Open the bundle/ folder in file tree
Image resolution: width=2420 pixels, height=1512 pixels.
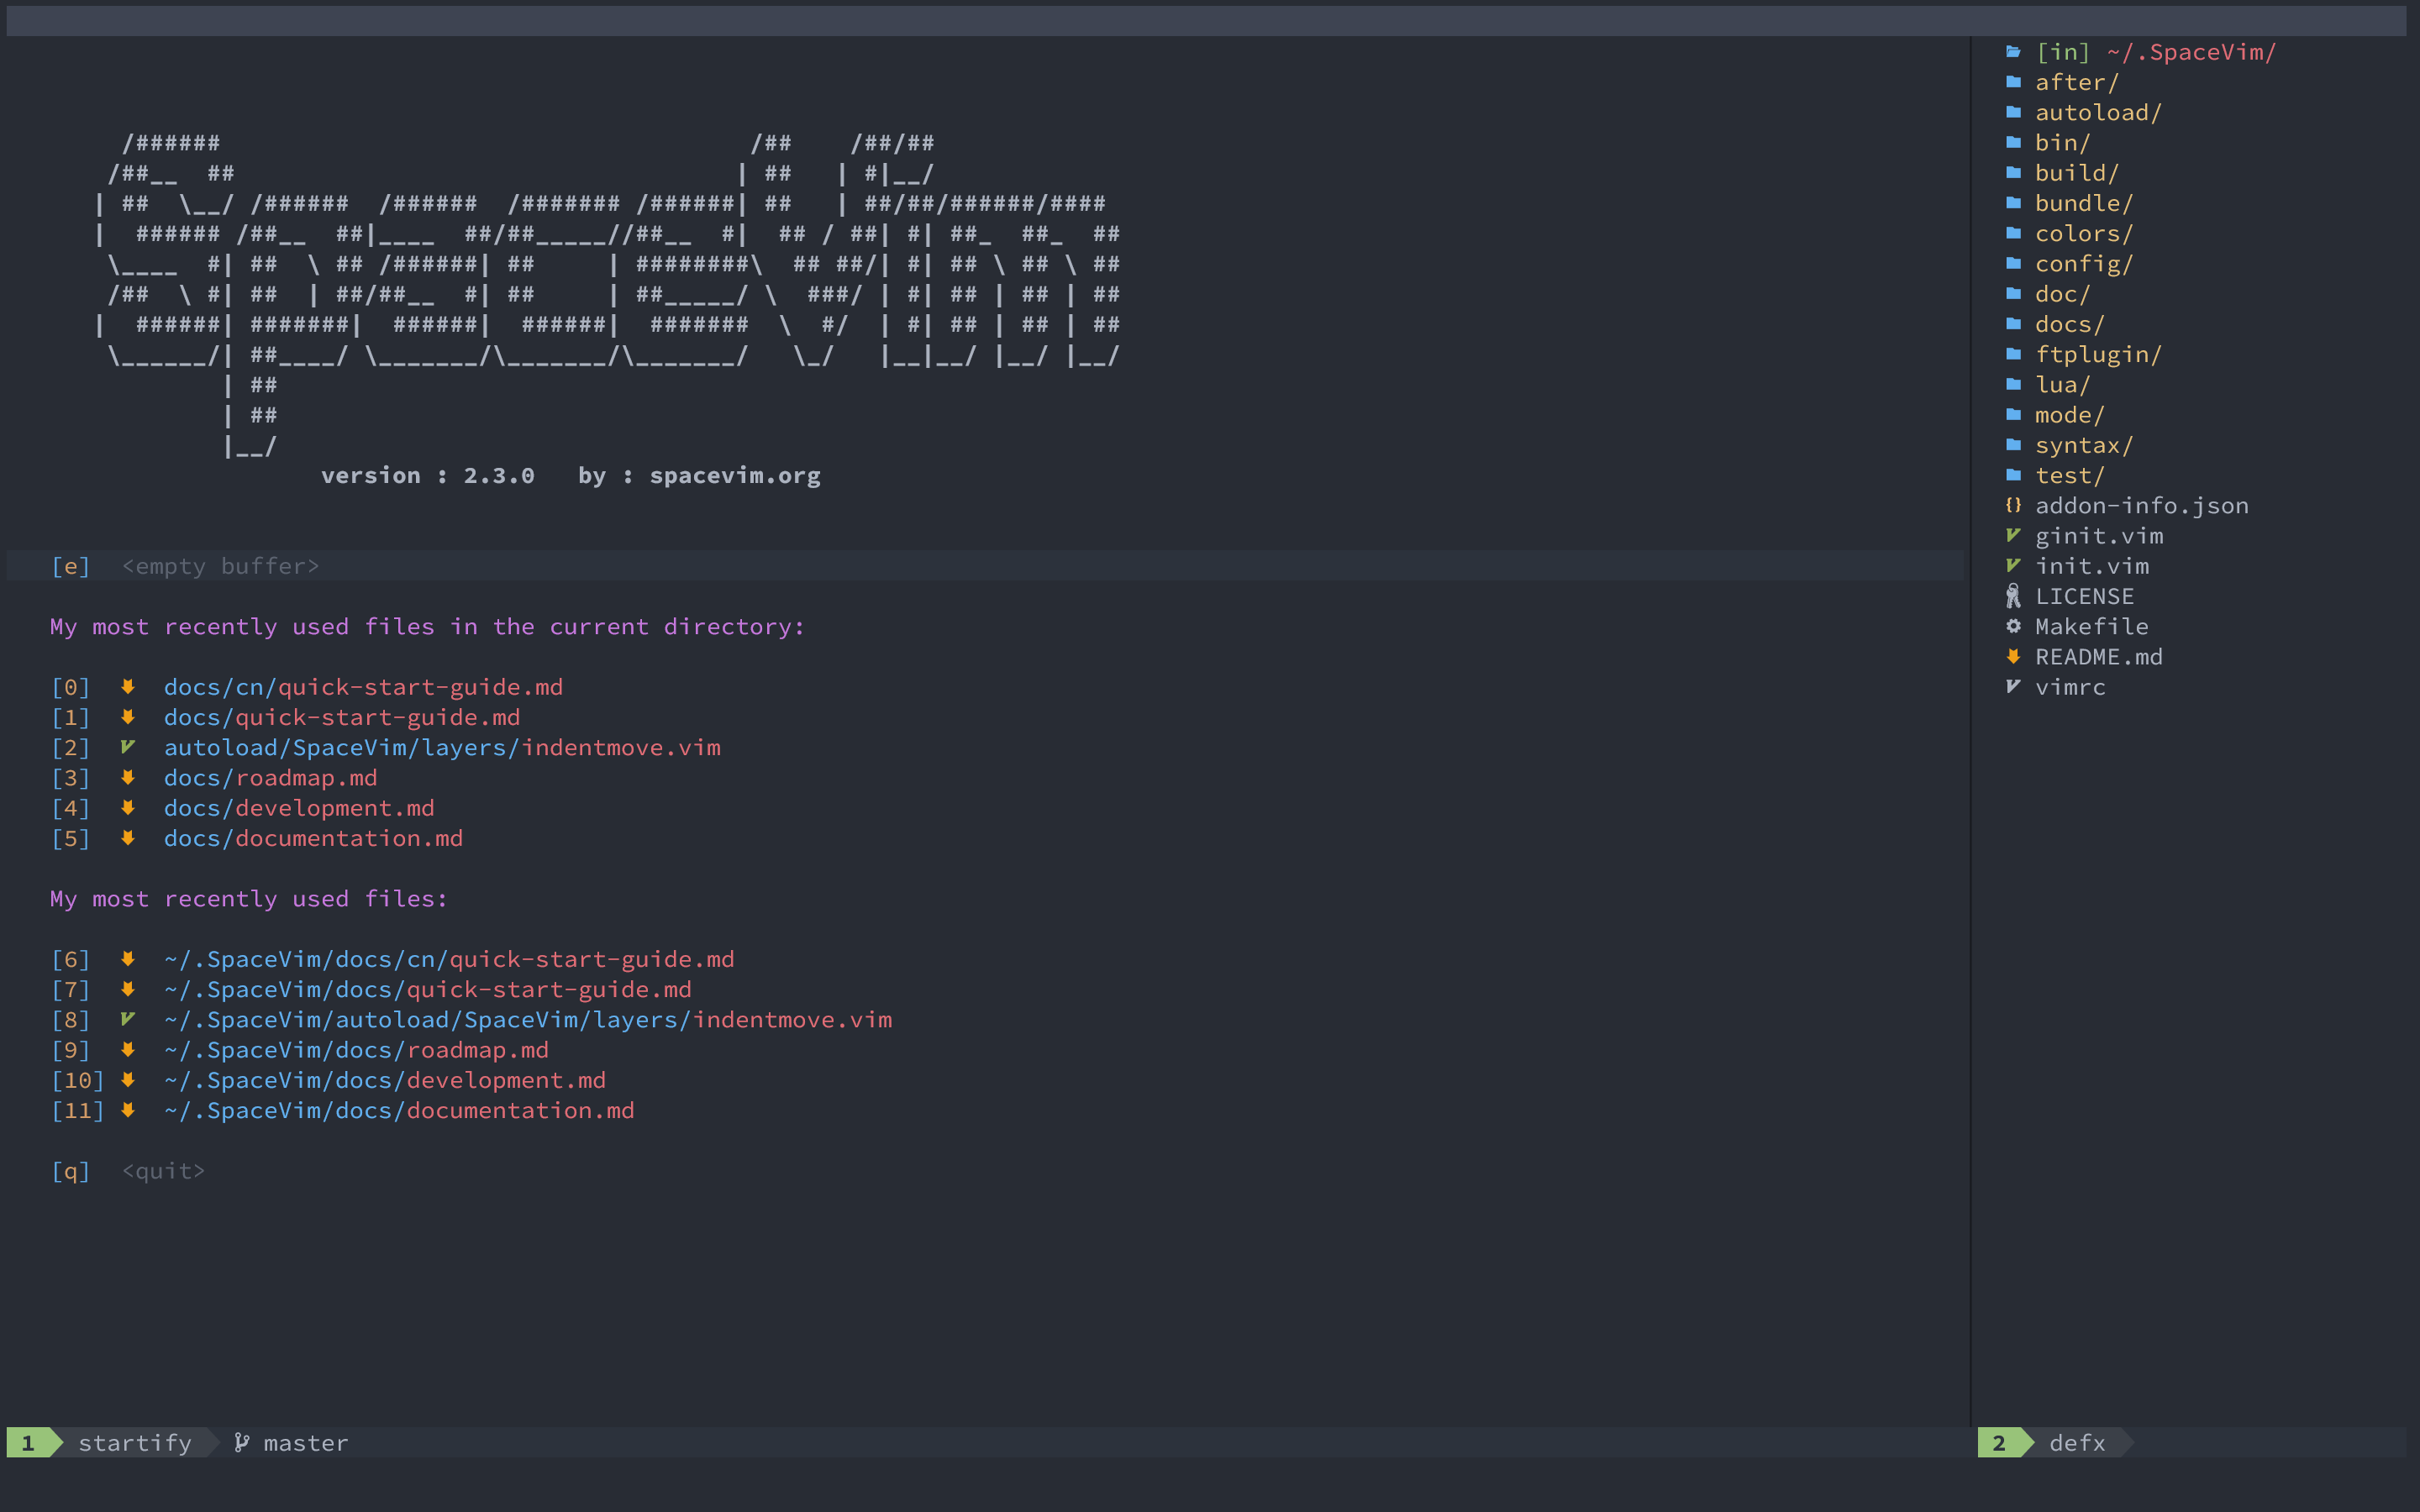tap(2084, 204)
